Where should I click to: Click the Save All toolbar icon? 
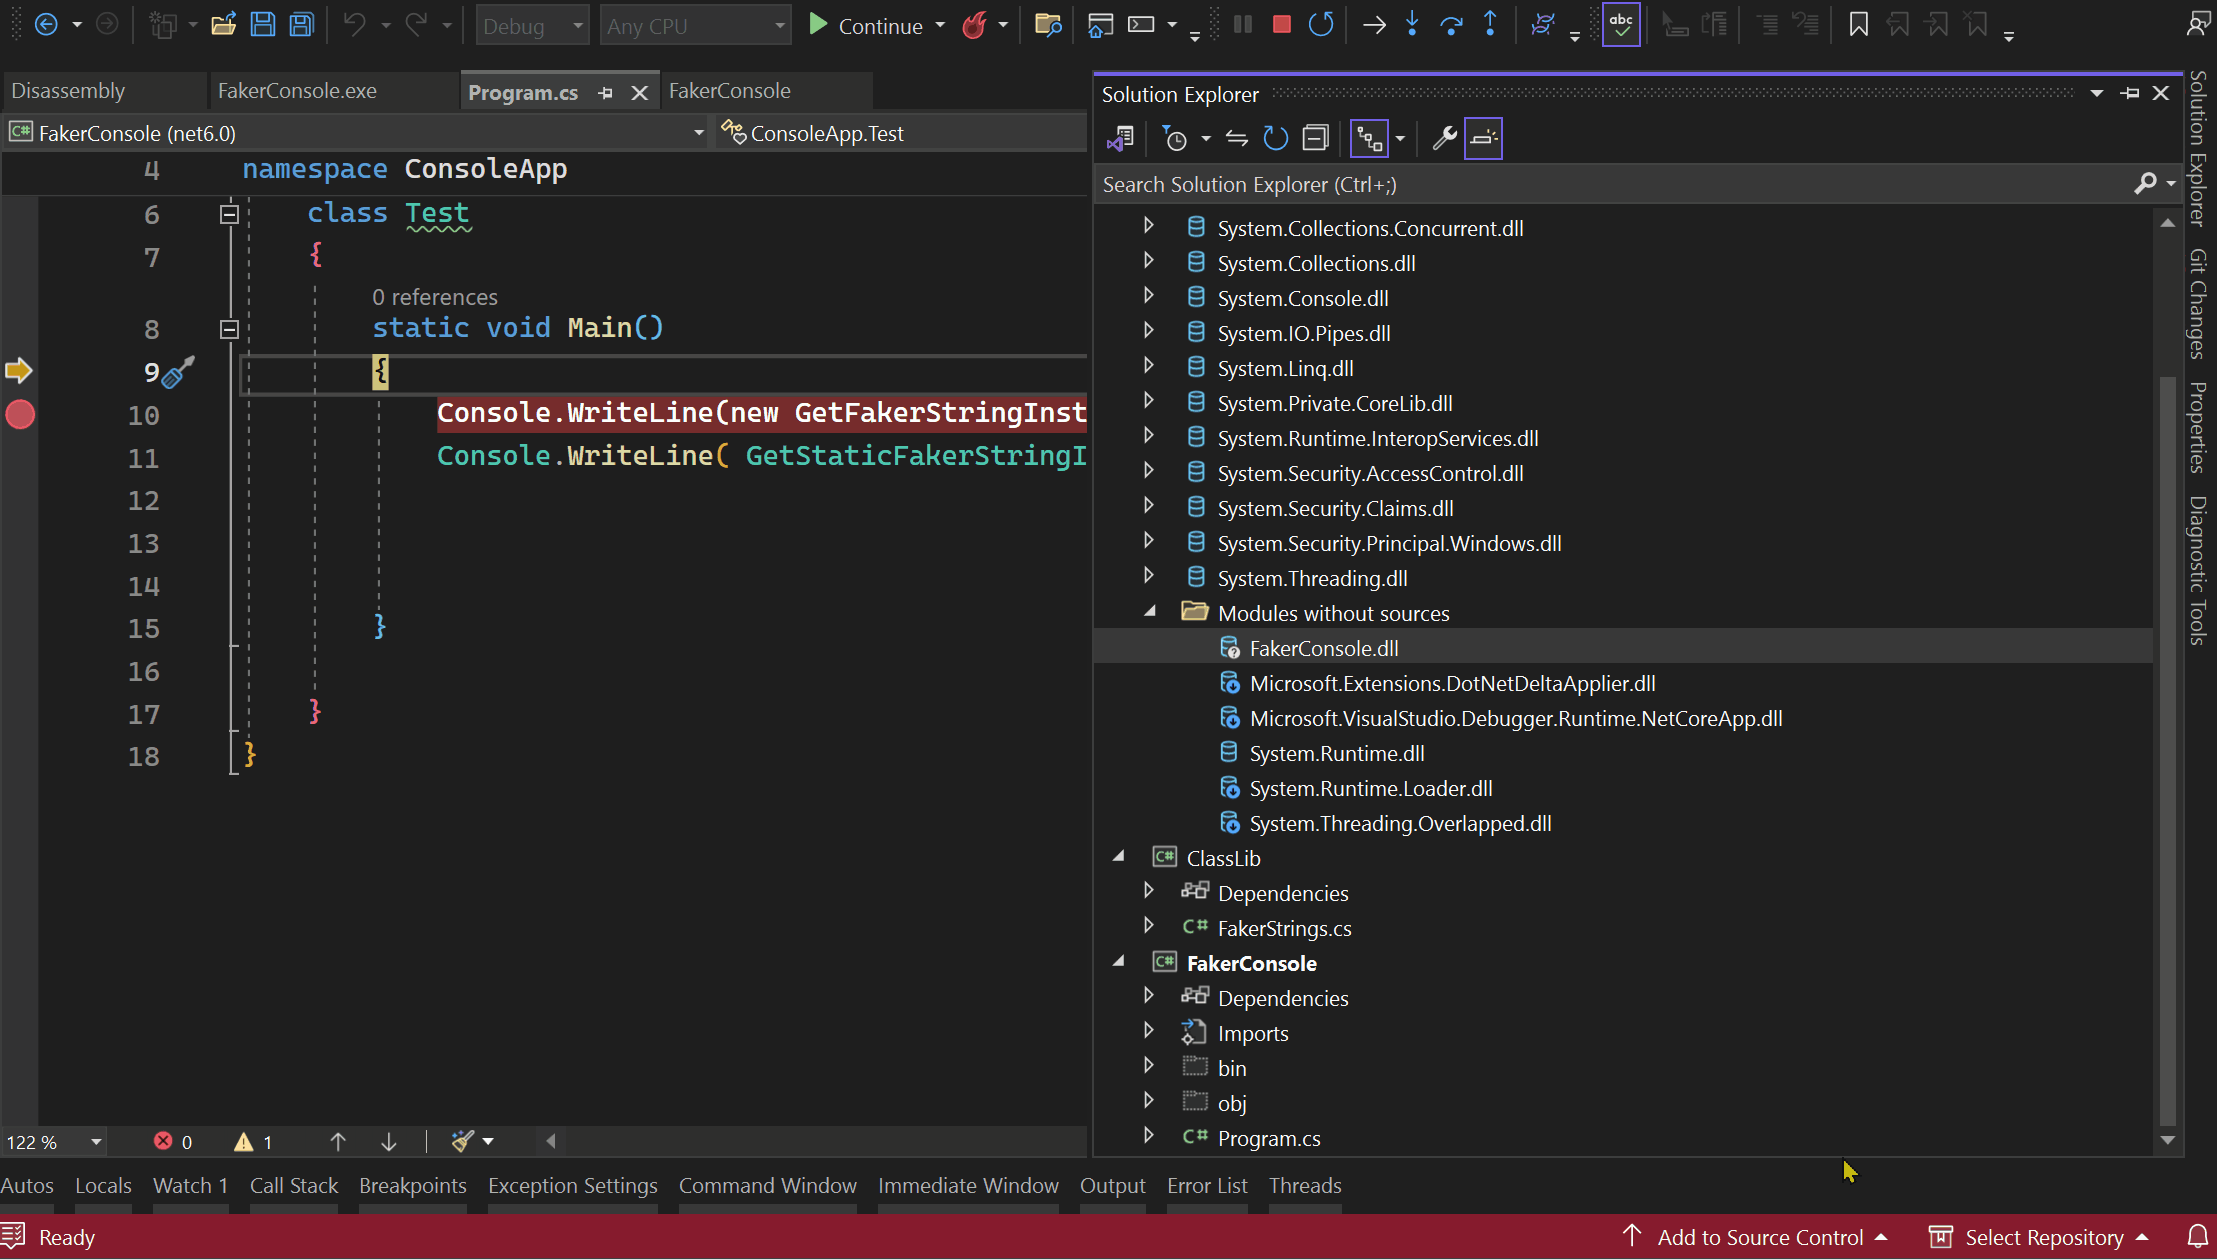(301, 25)
